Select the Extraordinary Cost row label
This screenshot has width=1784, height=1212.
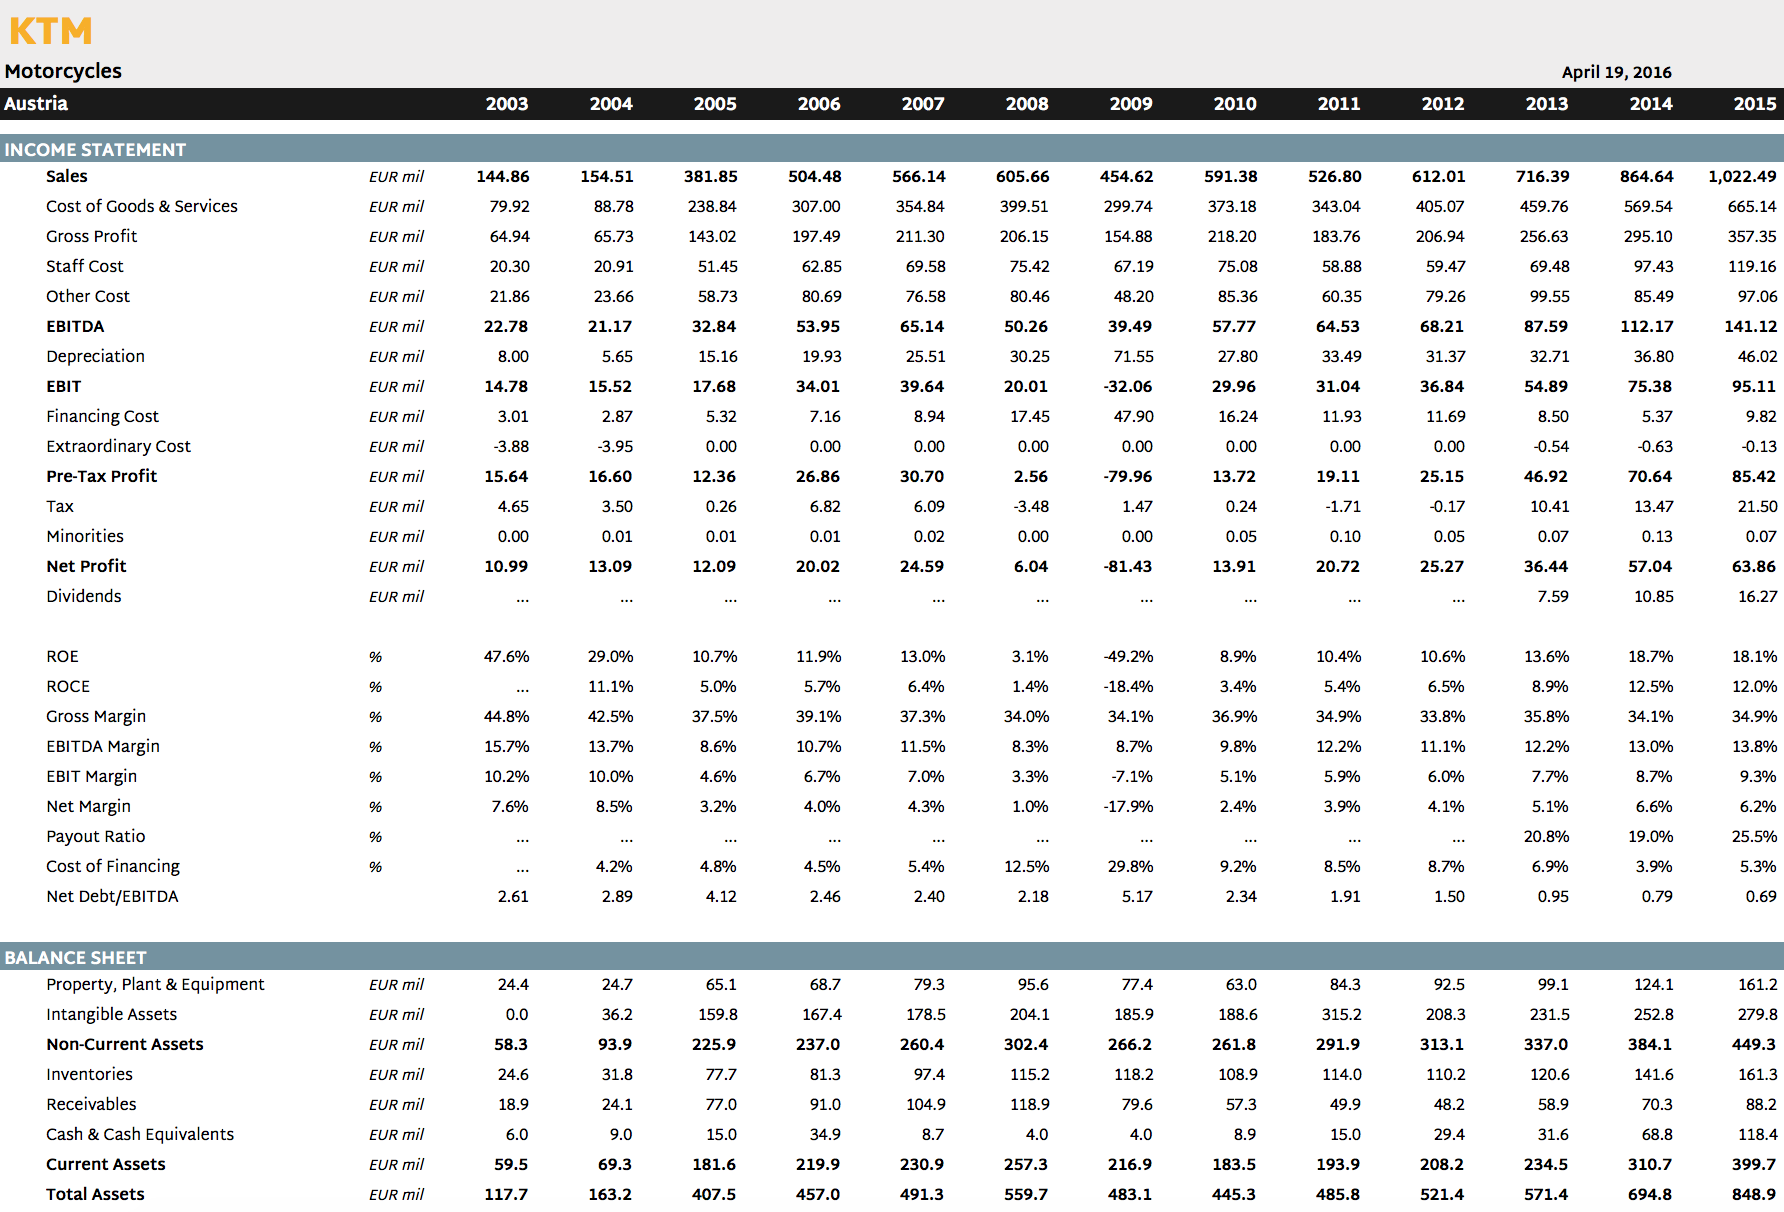pos(118,446)
